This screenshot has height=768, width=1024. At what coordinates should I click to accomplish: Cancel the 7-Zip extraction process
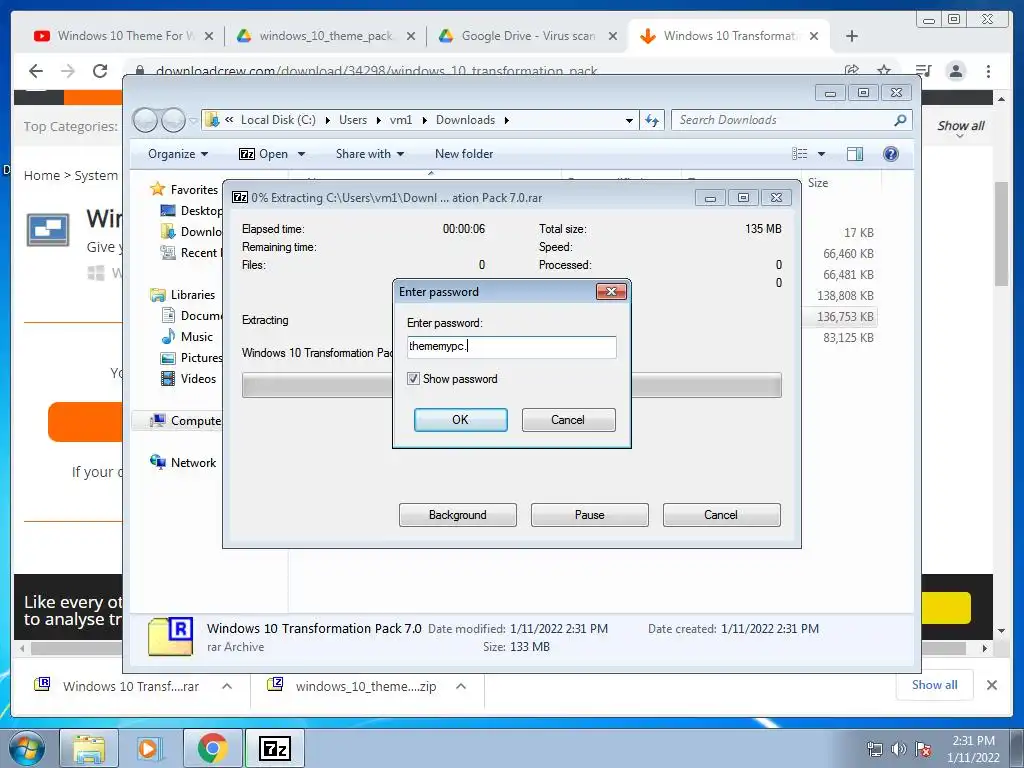(x=721, y=515)
